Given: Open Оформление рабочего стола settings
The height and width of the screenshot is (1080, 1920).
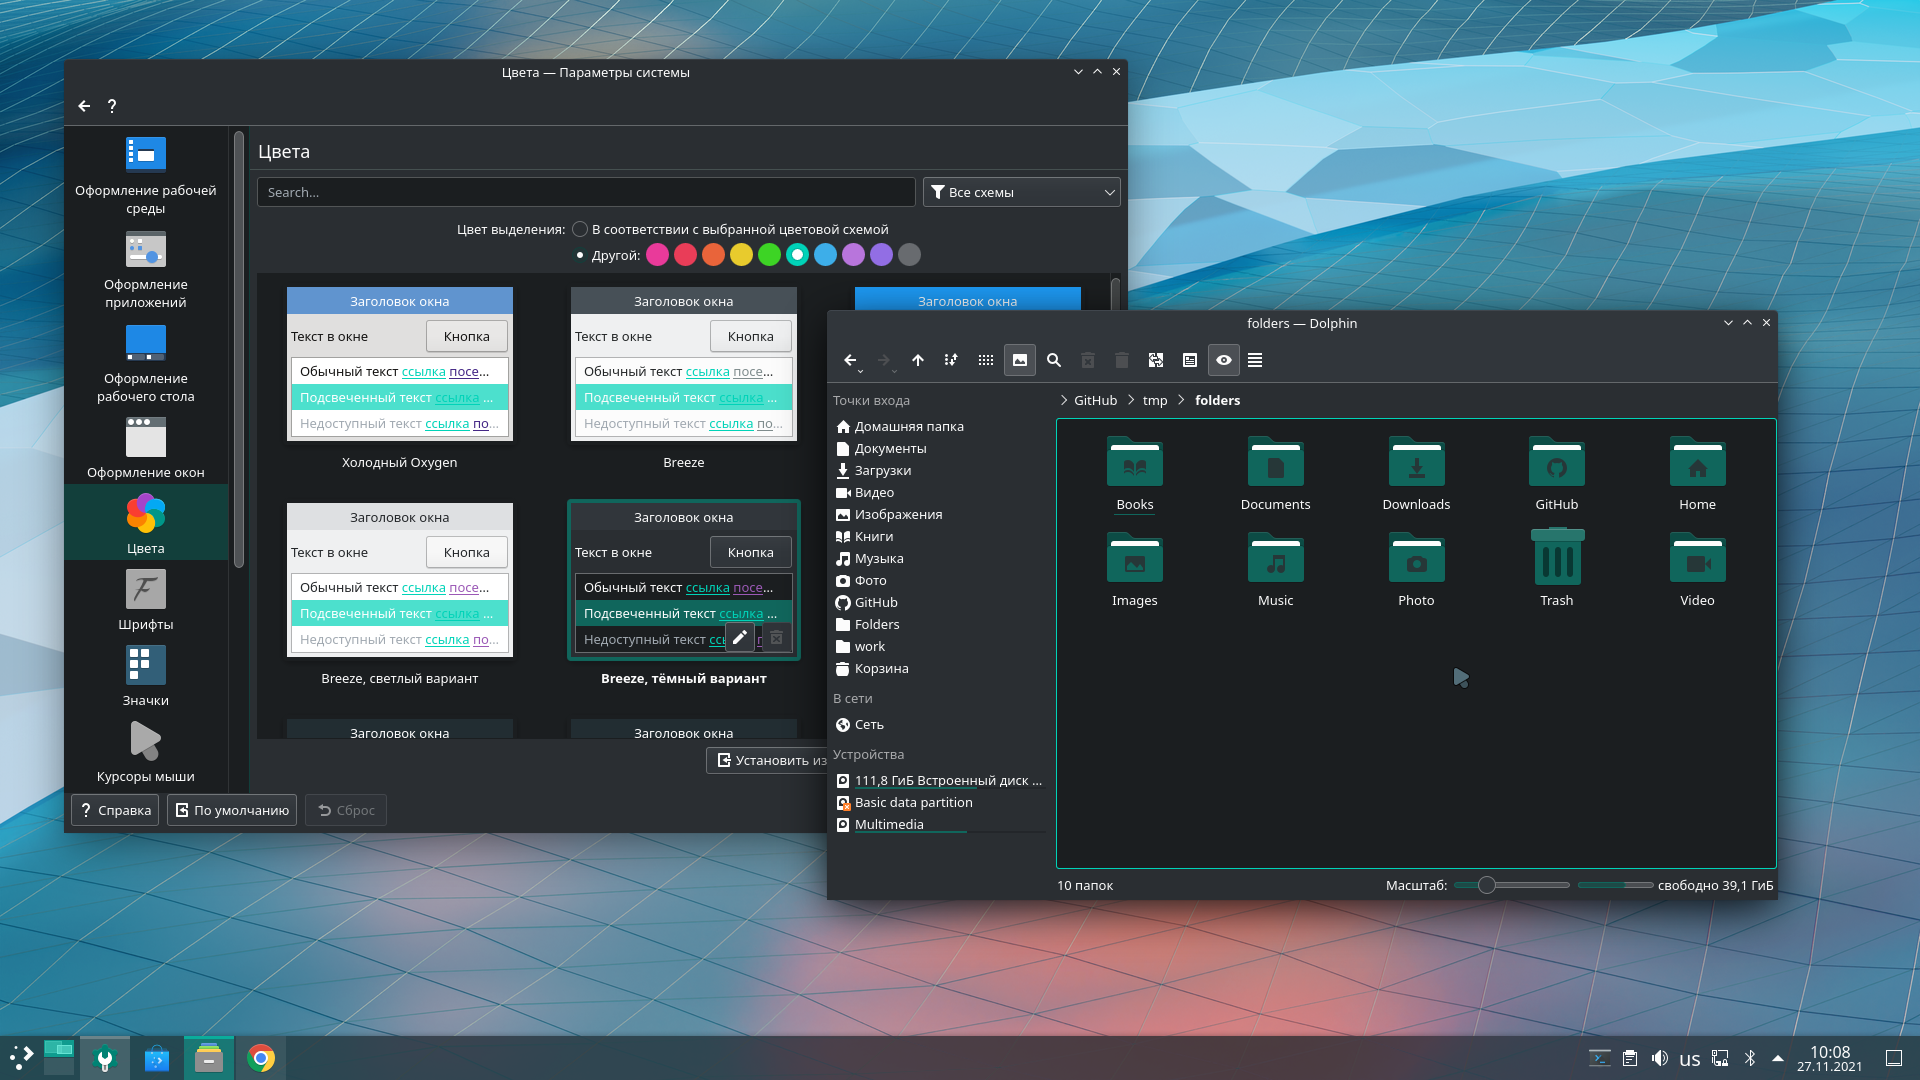Looking at the screenshot, I should pos(146,364).
